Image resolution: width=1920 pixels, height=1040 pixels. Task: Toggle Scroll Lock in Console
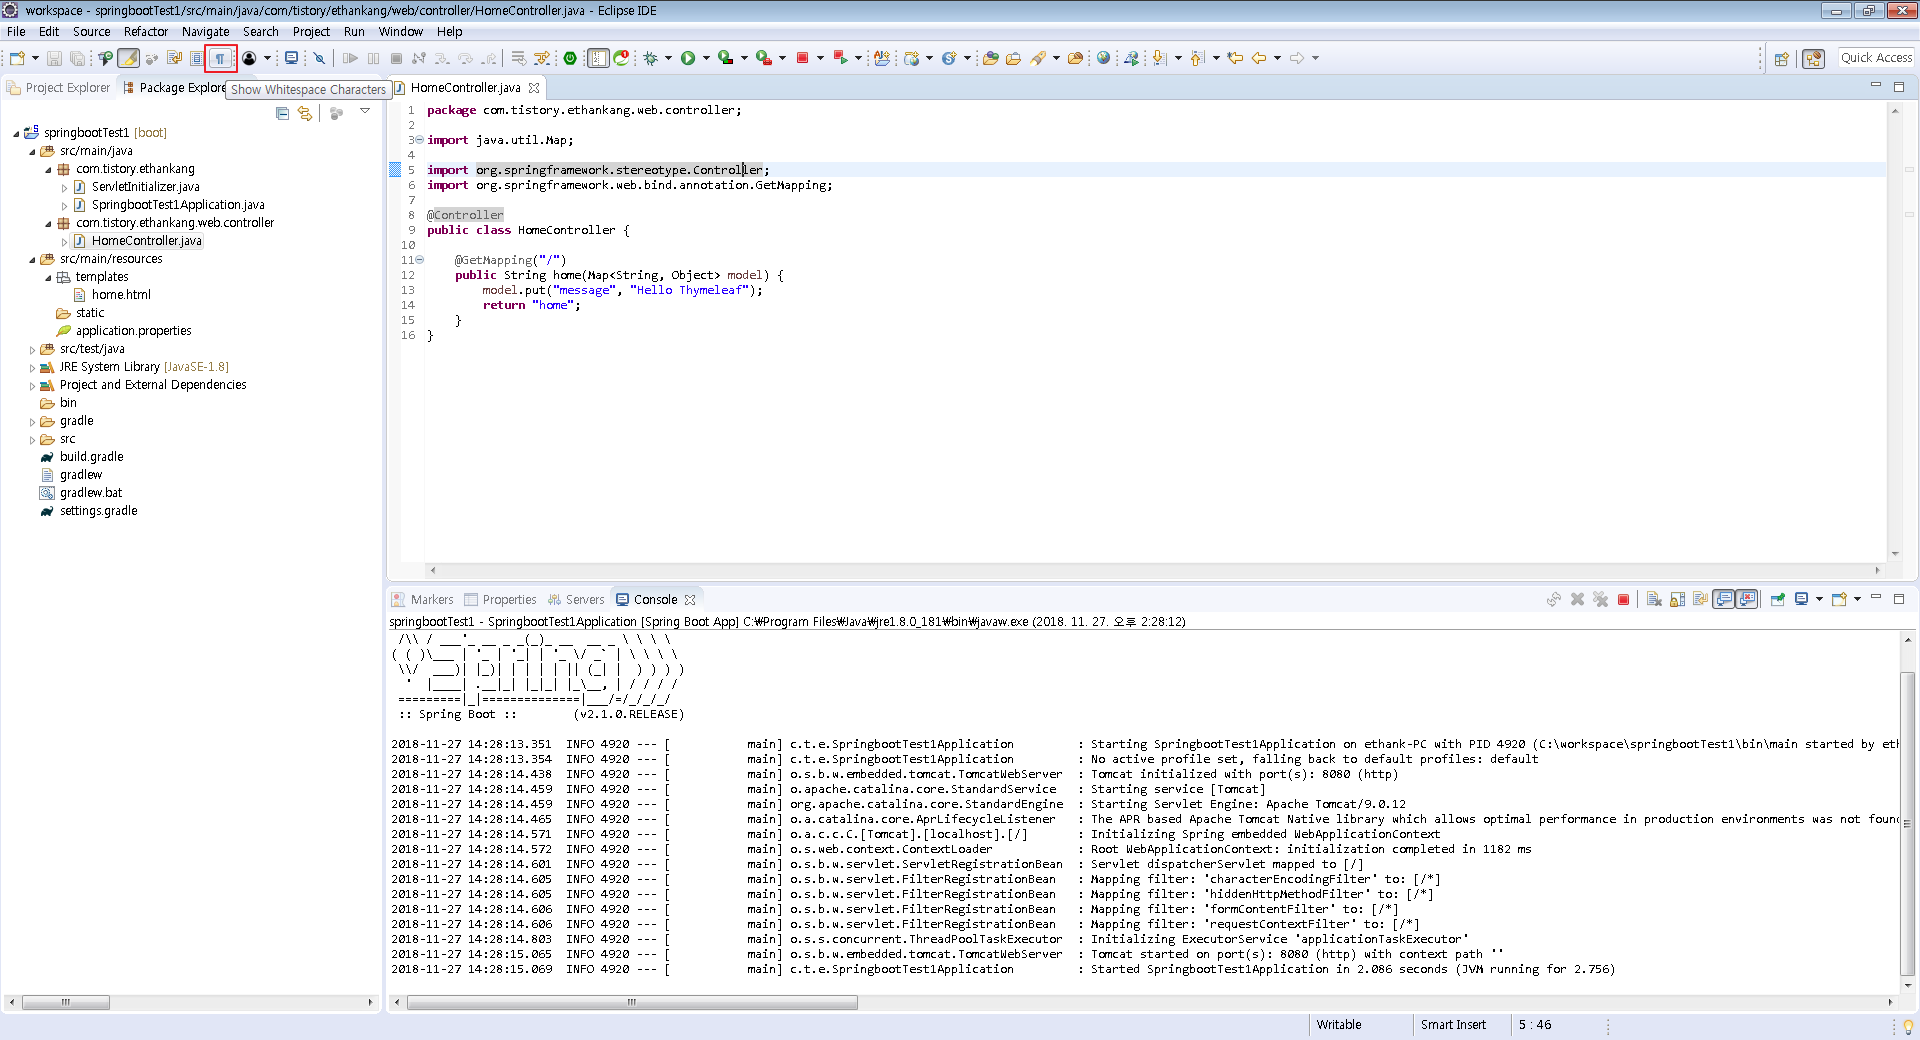[1677, 600]
